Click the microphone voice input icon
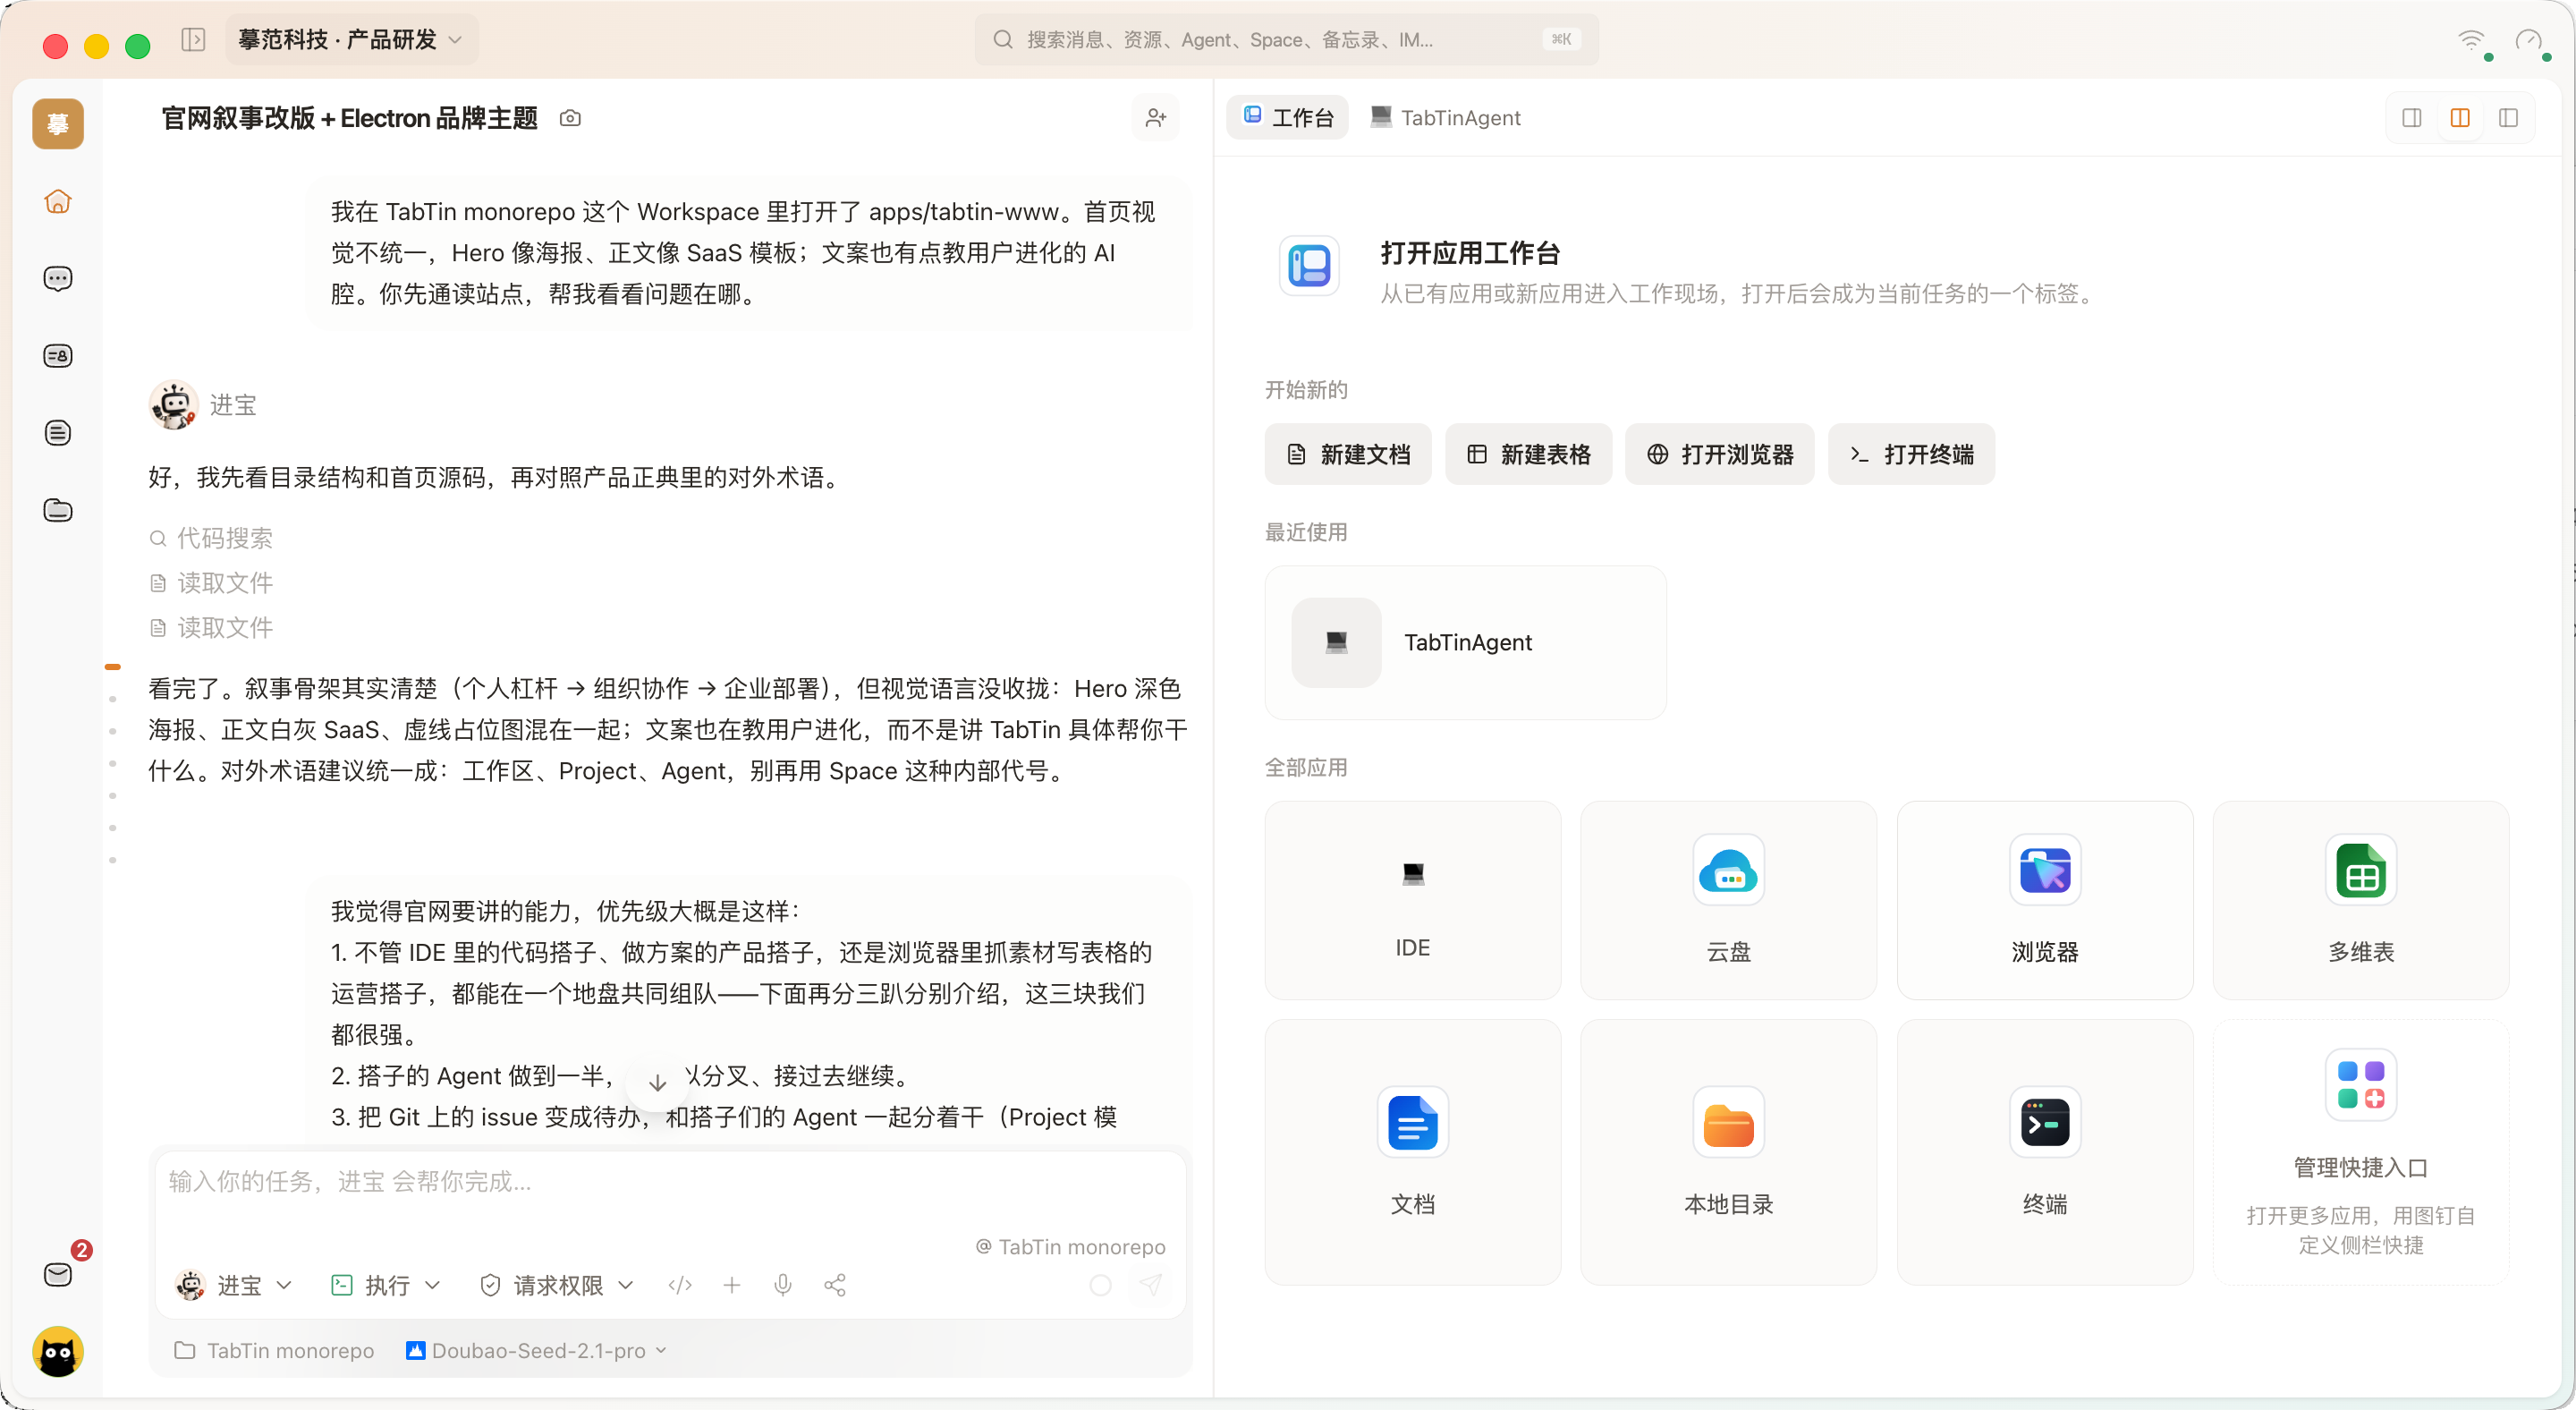 (783, 1285)
